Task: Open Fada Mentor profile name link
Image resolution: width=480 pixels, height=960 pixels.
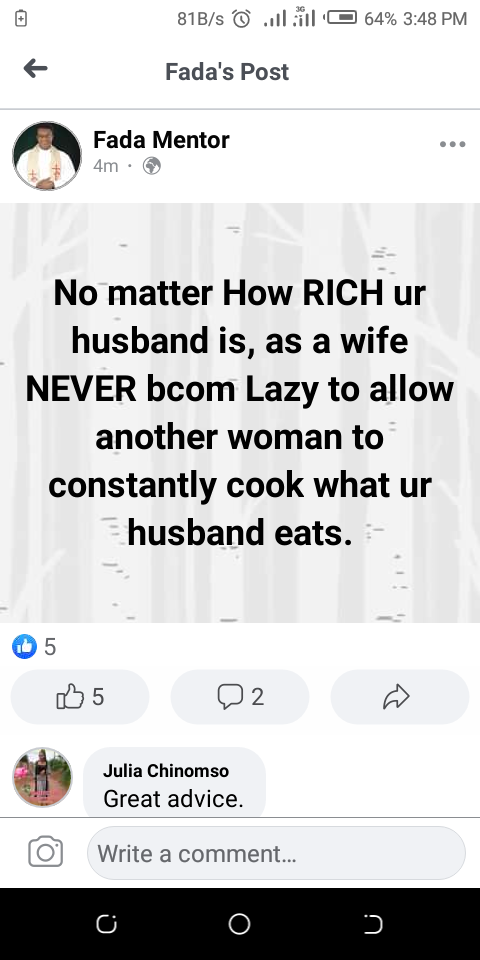Action: click(161, 140)
